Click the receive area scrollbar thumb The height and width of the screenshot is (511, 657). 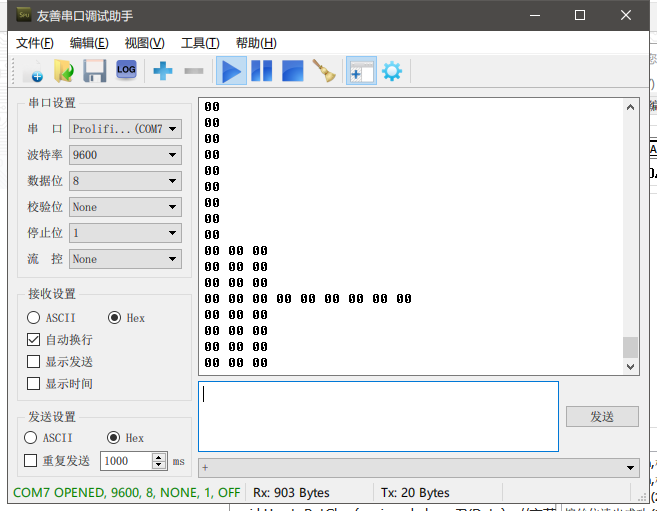(630, 347)
